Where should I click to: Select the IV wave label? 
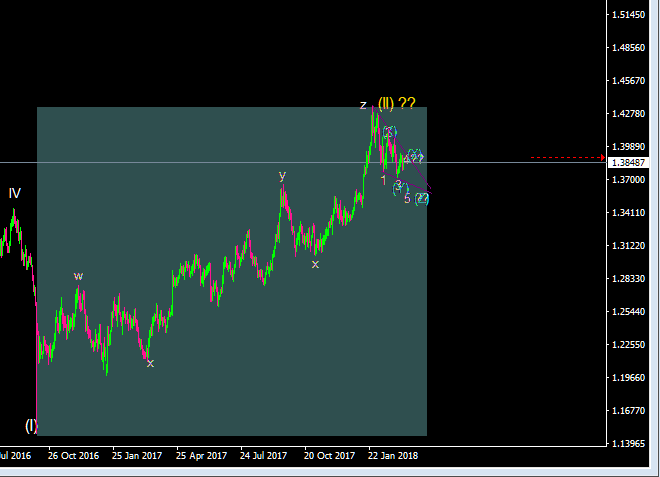tap(15, 193)
